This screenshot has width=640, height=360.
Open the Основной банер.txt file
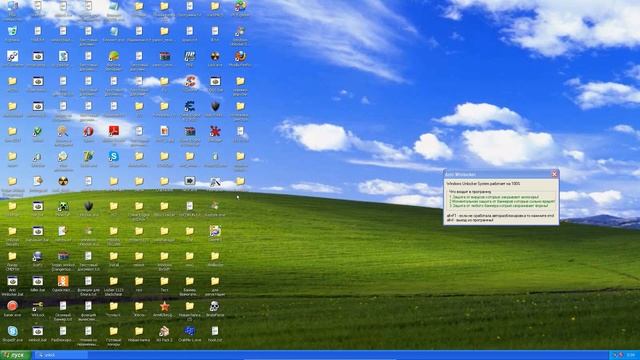[63, 306]
